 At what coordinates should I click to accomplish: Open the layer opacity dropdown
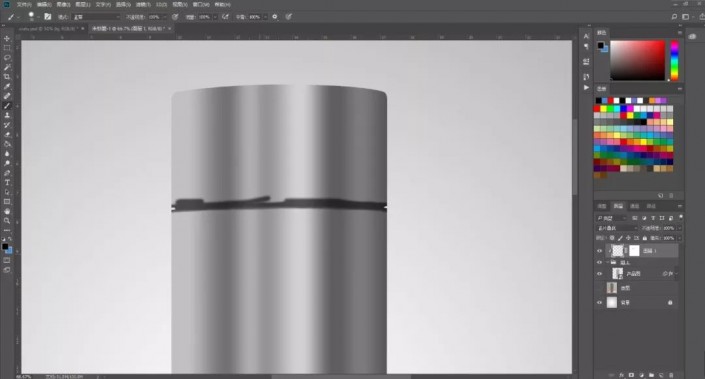pyautogui.click(x=678, y=228)
